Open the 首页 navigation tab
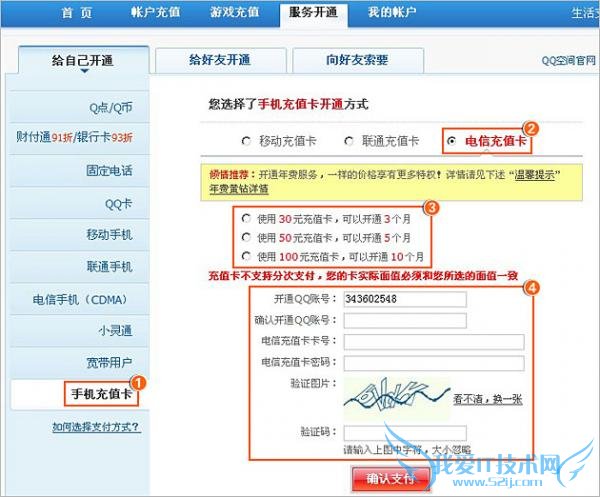 point(77,13)
